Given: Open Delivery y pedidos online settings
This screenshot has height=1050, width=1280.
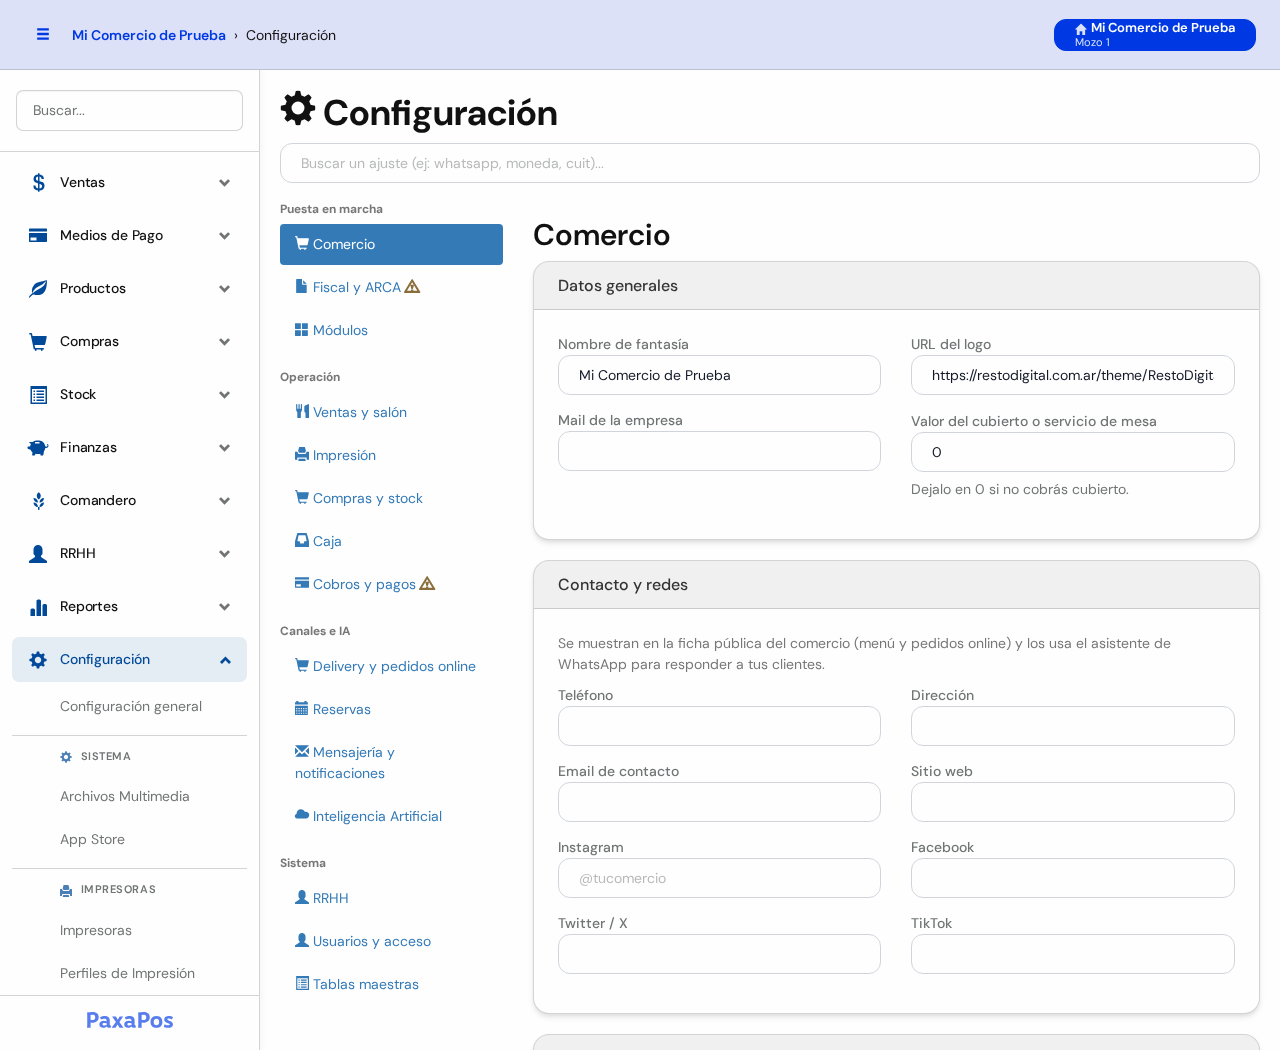Looking at the screenshot, I should click(391, 666).
